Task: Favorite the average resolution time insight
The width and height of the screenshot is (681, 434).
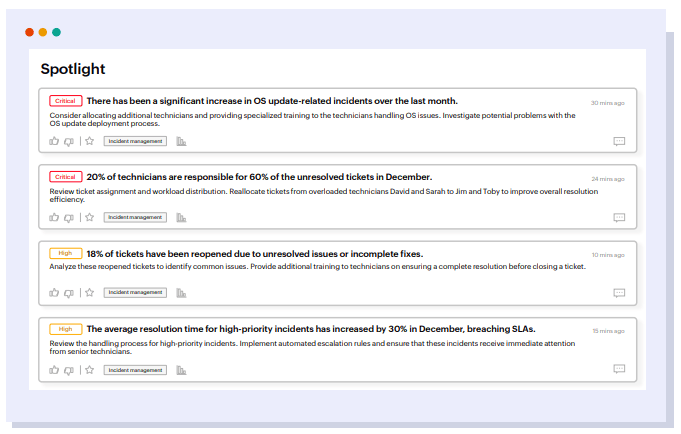Action: [89, 370]
